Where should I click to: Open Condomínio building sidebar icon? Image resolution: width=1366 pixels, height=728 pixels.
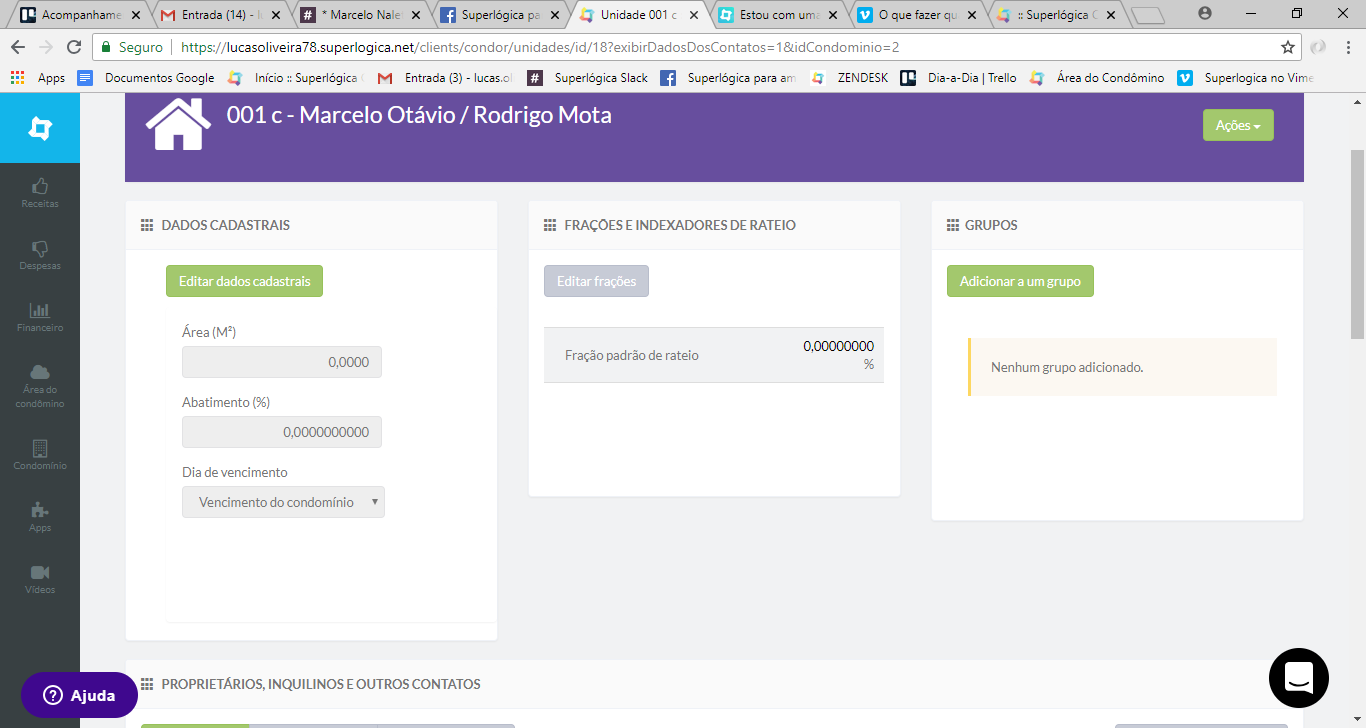pyautogui.click(x=40, y=448)
